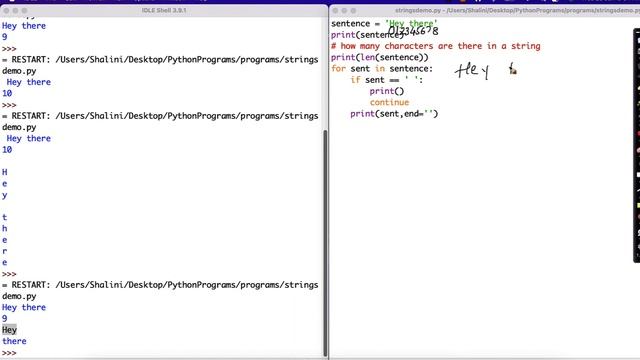Viewport: 640px width, 360px height.
Task: Close the IDLE Shell window
Action: point(6,11)
